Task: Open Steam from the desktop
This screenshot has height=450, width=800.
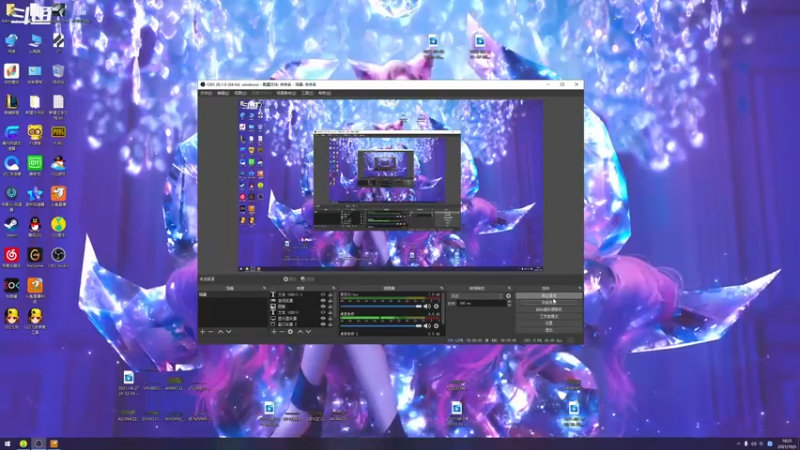Action: [x=11, y=227]
